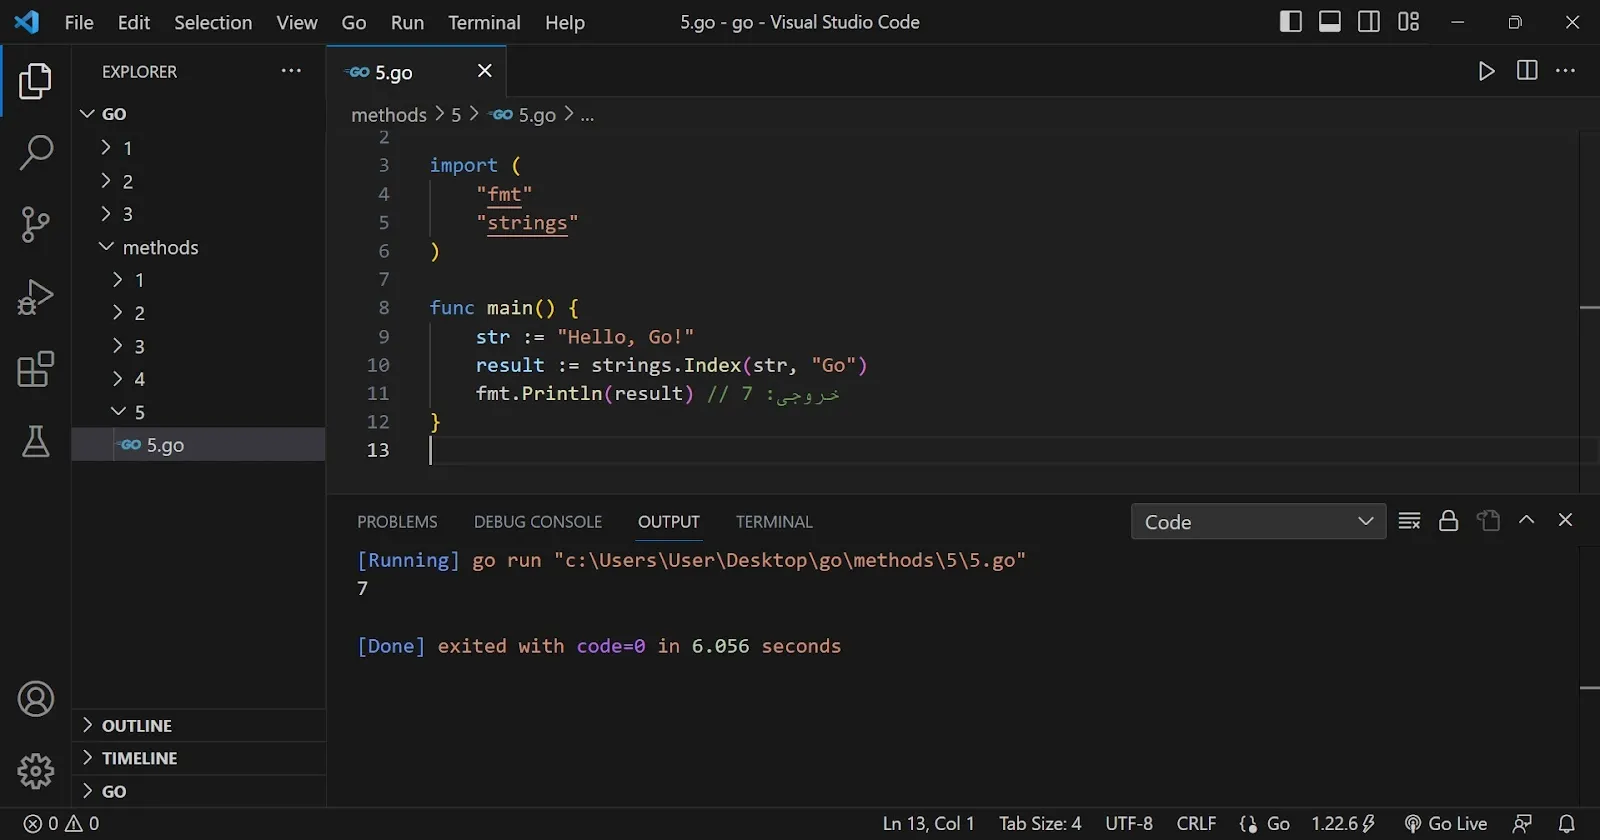Select 5.go file in explorer tree

199,445
